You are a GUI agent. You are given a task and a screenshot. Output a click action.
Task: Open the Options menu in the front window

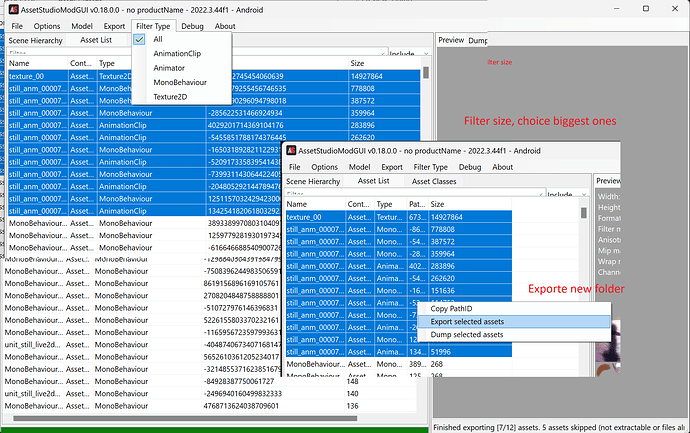pos(324,167)
